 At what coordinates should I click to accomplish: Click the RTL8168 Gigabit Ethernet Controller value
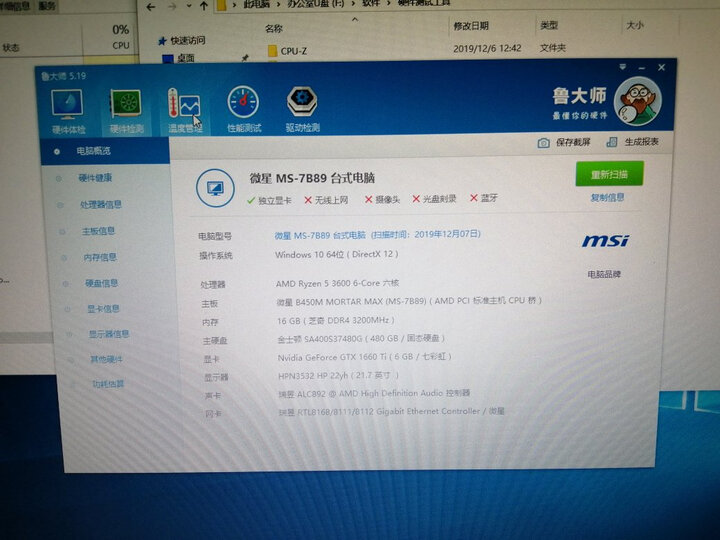[x=391, y=411]
